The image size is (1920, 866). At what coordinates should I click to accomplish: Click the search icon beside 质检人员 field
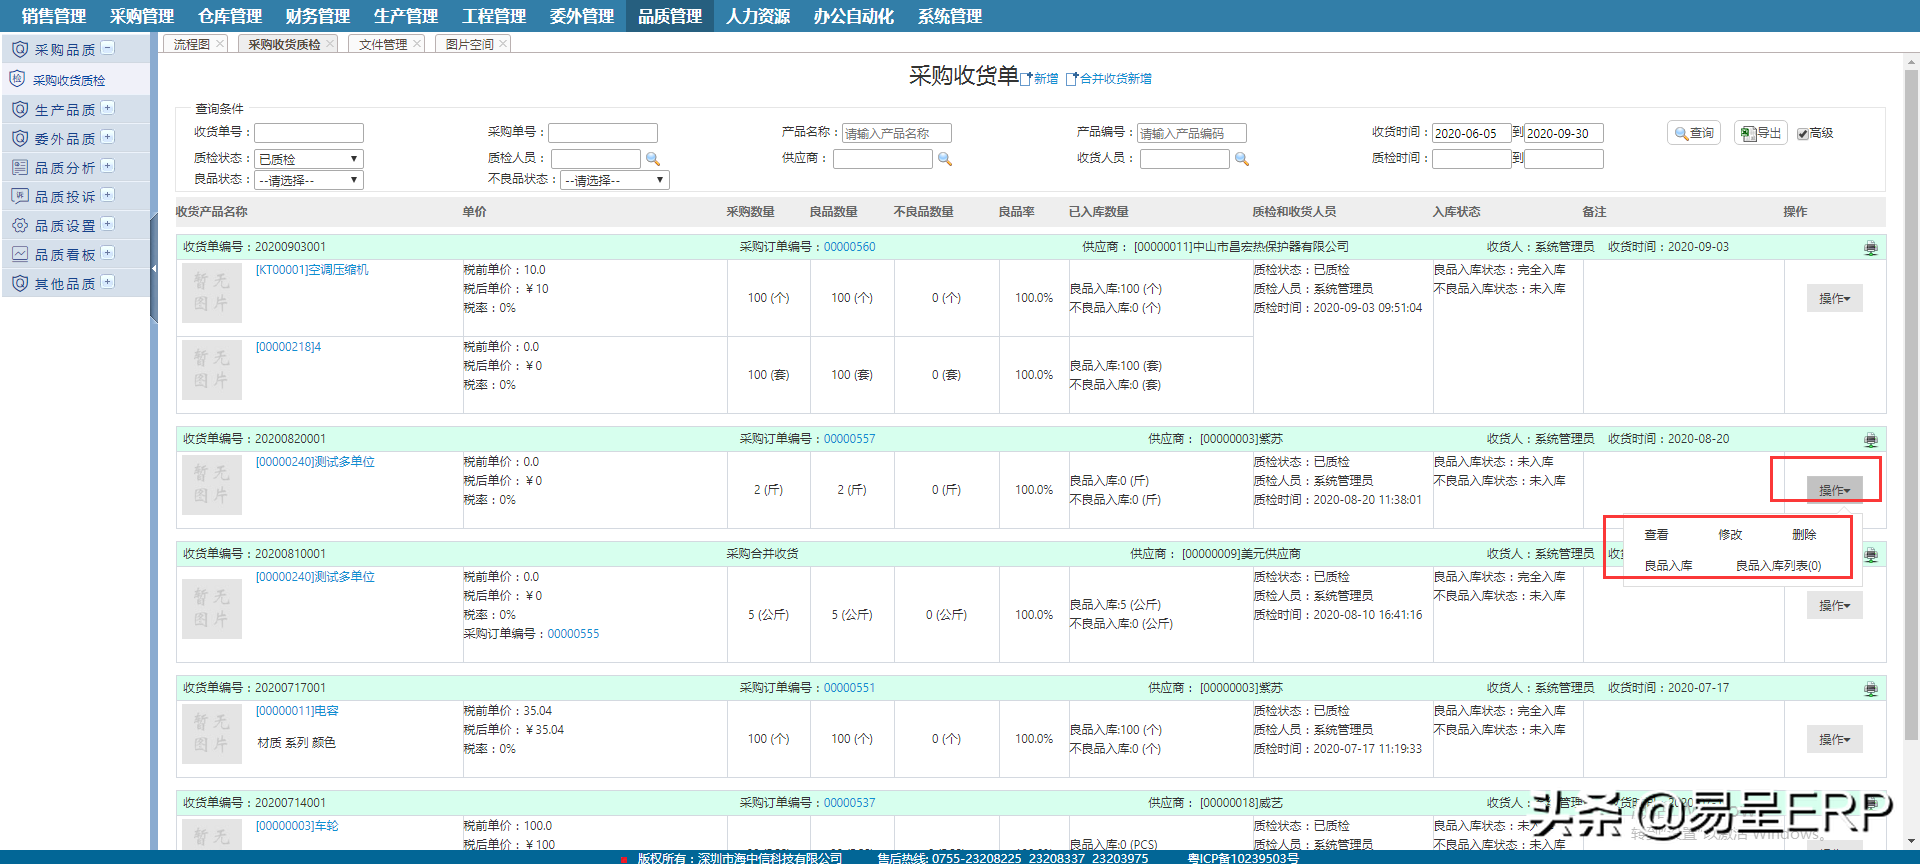click(x=653, y=159)
